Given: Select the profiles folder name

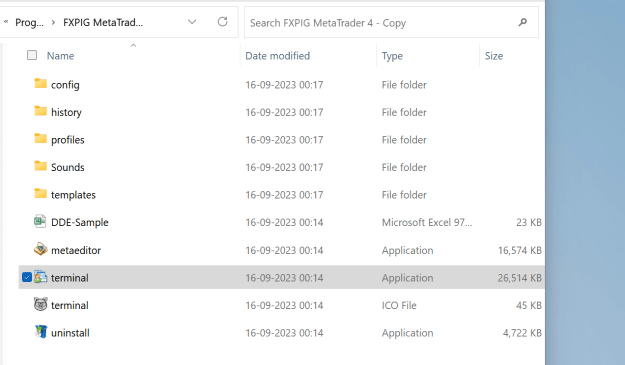Looking at the screenshot, I should [x=68, y=140].
